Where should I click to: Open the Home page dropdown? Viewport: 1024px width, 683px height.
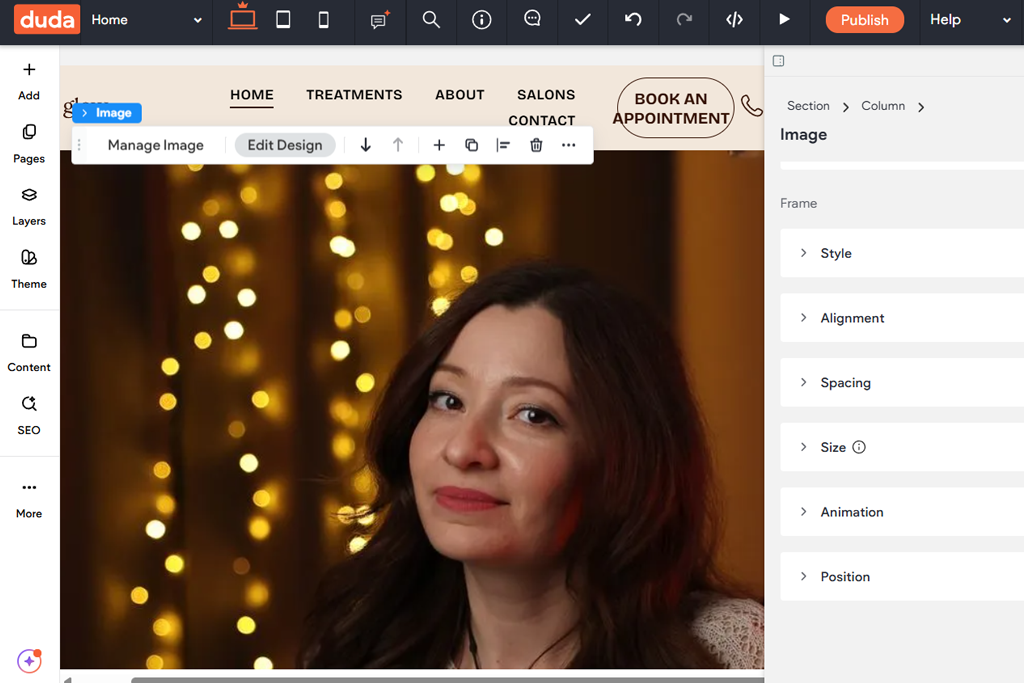click(146, 20)
